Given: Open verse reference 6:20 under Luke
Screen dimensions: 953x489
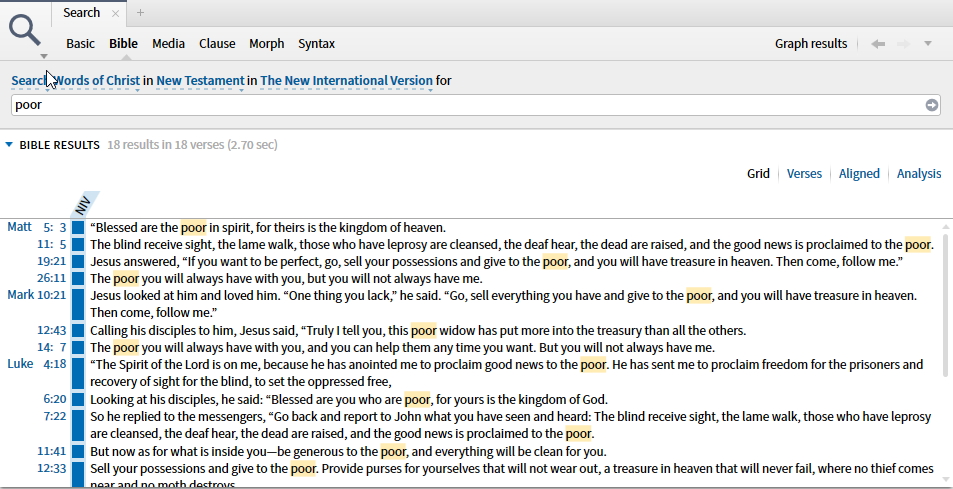Looking at the screenshot, I should (x=55, y=399).
